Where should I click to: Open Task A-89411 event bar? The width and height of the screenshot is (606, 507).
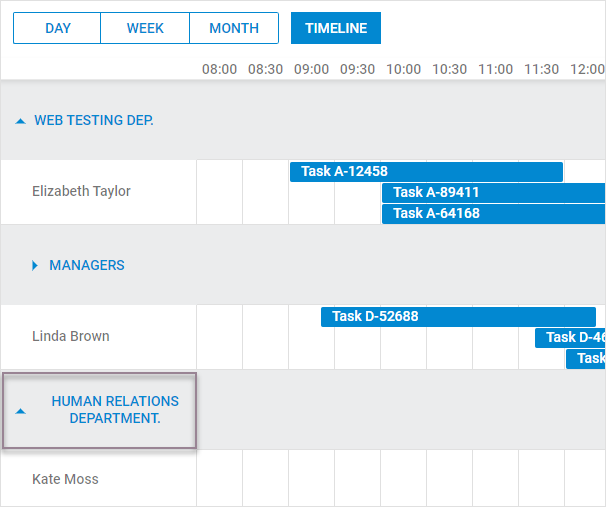point(493,192)
